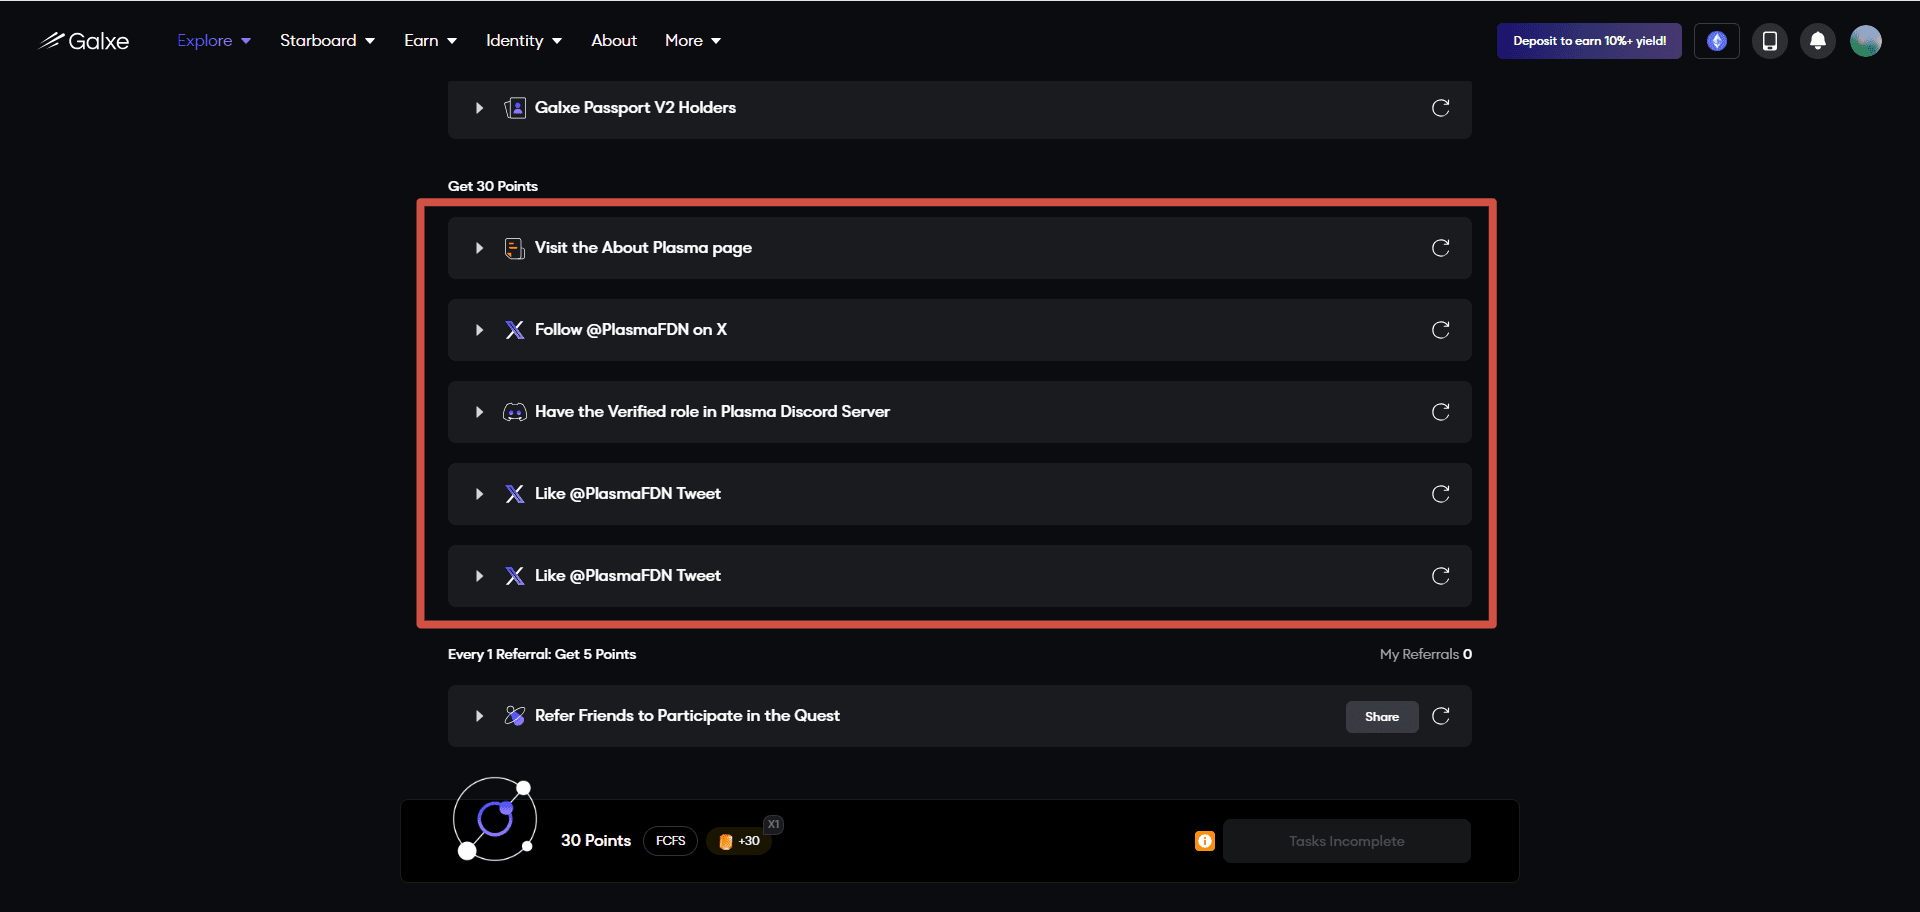Expand the Follow @PlasmaFDN on X task
Screen dimensions: 1920x912
479,330
